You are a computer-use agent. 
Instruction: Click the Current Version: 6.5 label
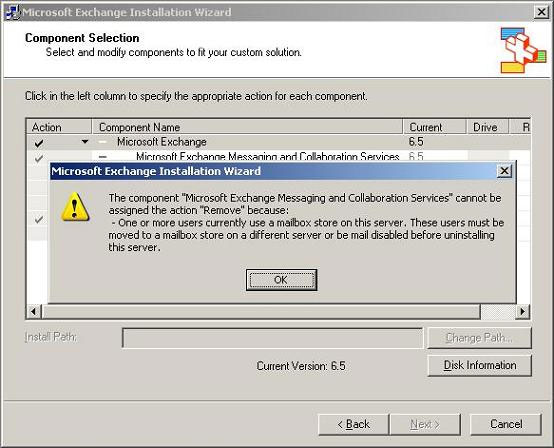click(x=301, y=366)
